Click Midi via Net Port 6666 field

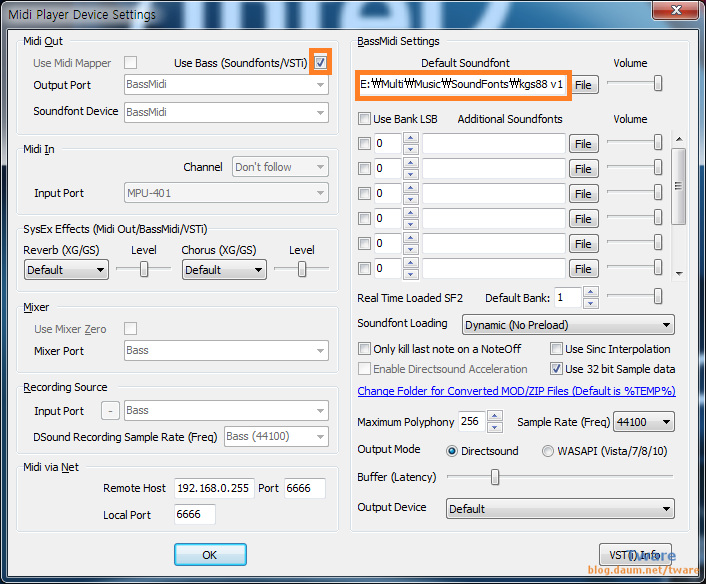point(305,488)
